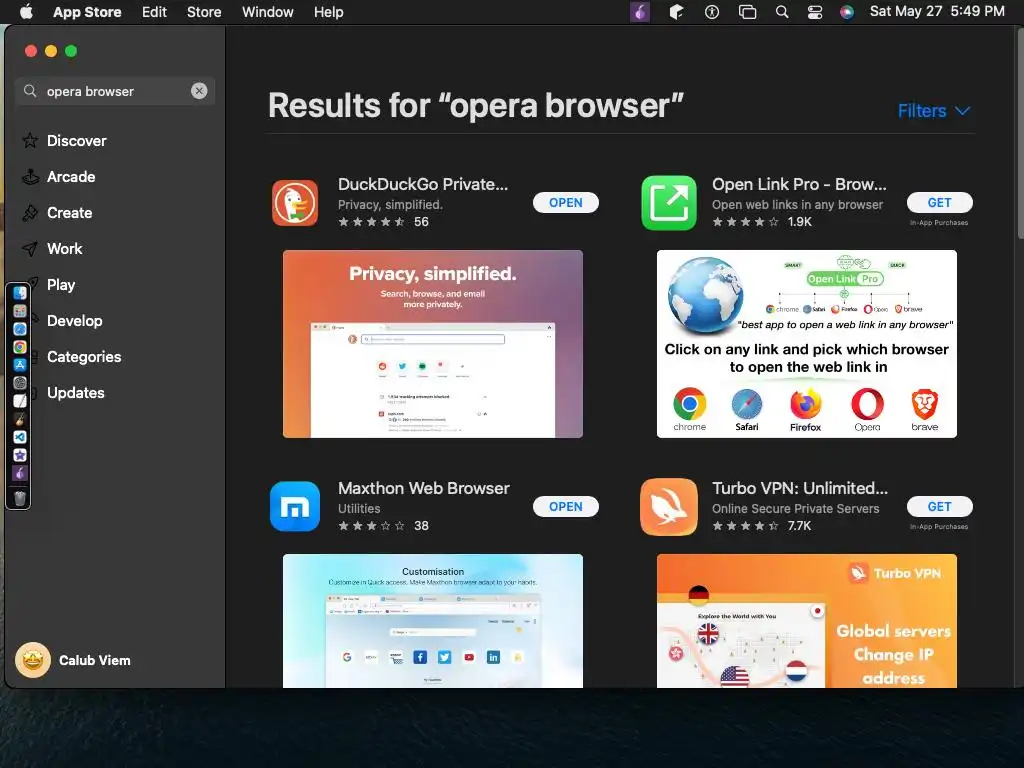Click the results page vertical scrollbar
Screen dimensions: 1024x768
coord(1020,134)
